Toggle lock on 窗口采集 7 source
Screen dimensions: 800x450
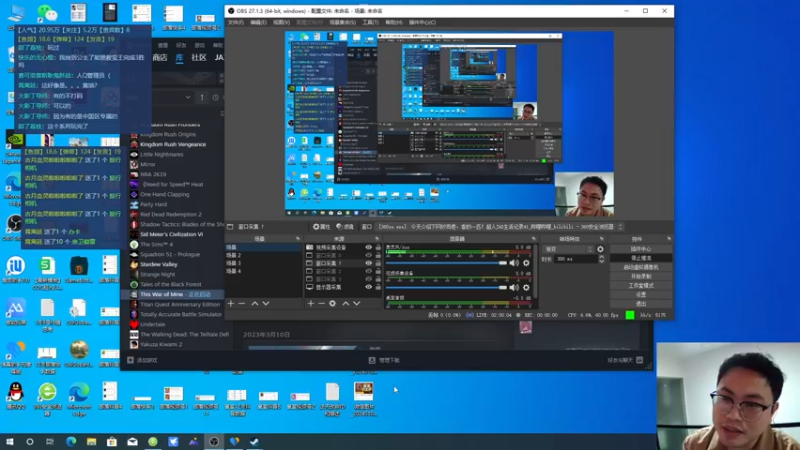378,263
